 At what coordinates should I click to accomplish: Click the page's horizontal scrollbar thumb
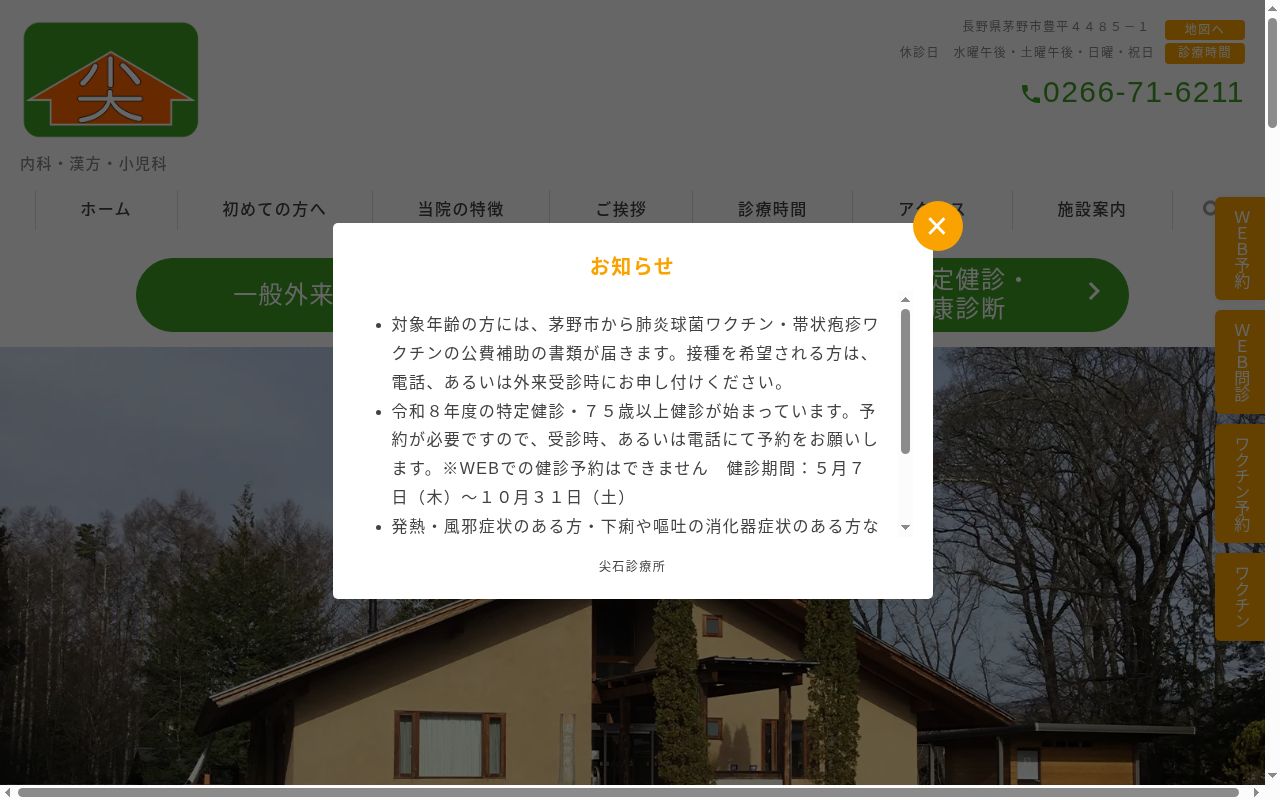point(628,793)
